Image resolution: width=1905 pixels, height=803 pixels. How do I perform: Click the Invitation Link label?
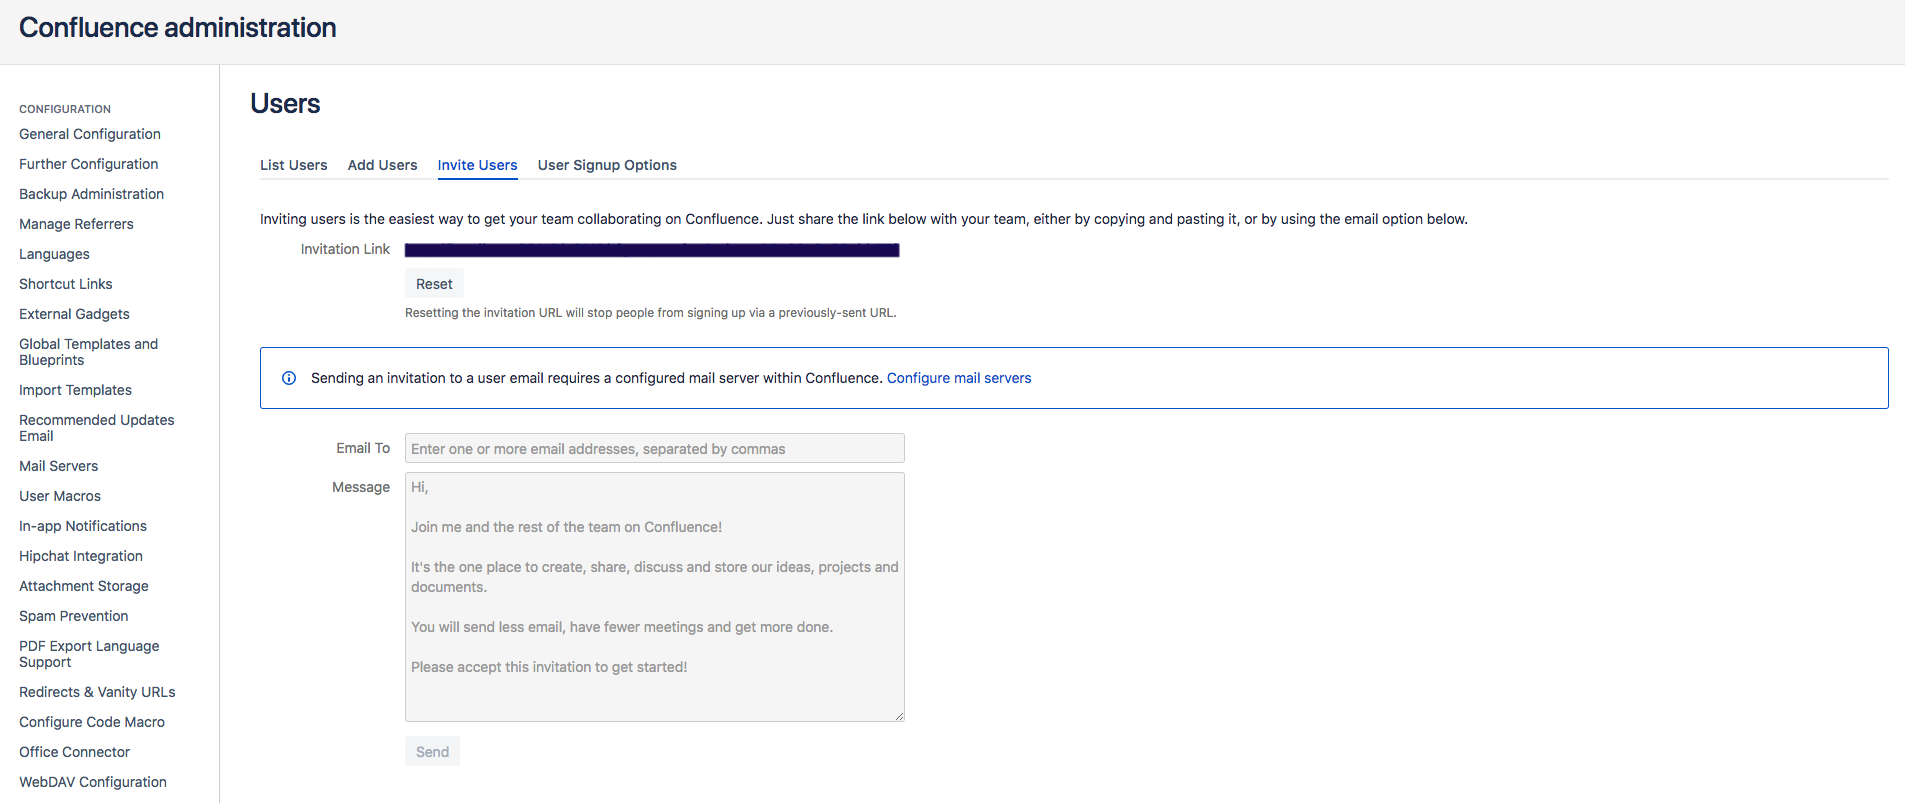click(x=345, y=249)
